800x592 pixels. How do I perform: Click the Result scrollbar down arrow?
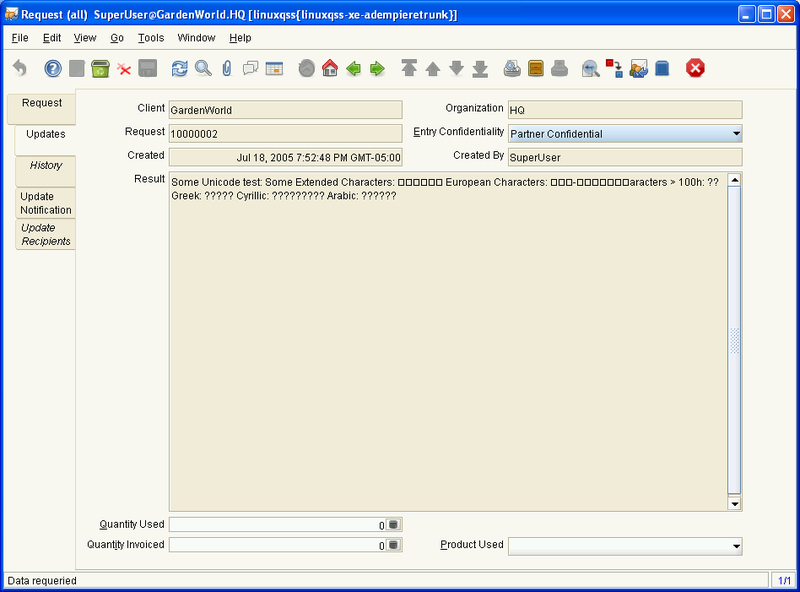734,504
